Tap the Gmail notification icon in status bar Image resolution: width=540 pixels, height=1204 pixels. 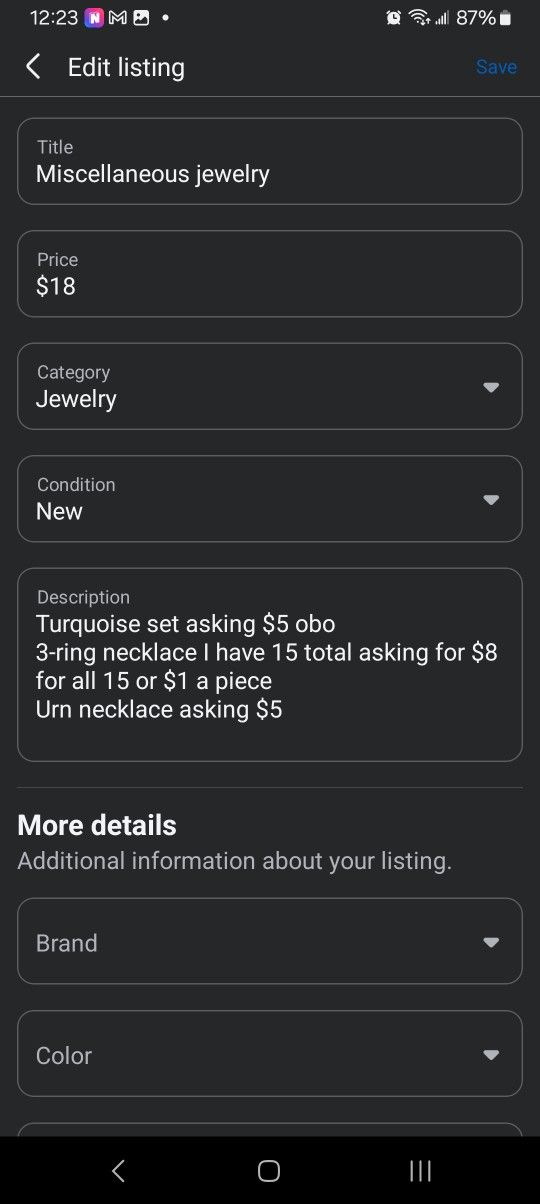click(118, 18)
